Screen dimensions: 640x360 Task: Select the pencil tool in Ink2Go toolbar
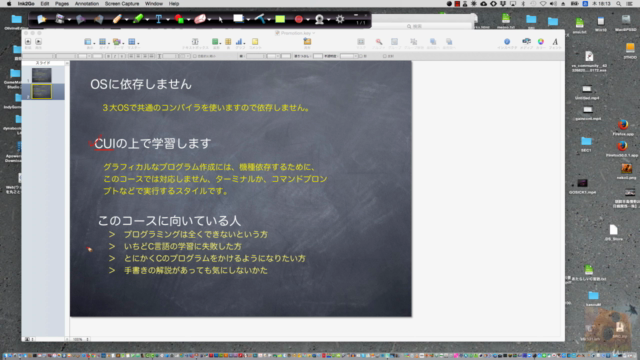point(117,19)
